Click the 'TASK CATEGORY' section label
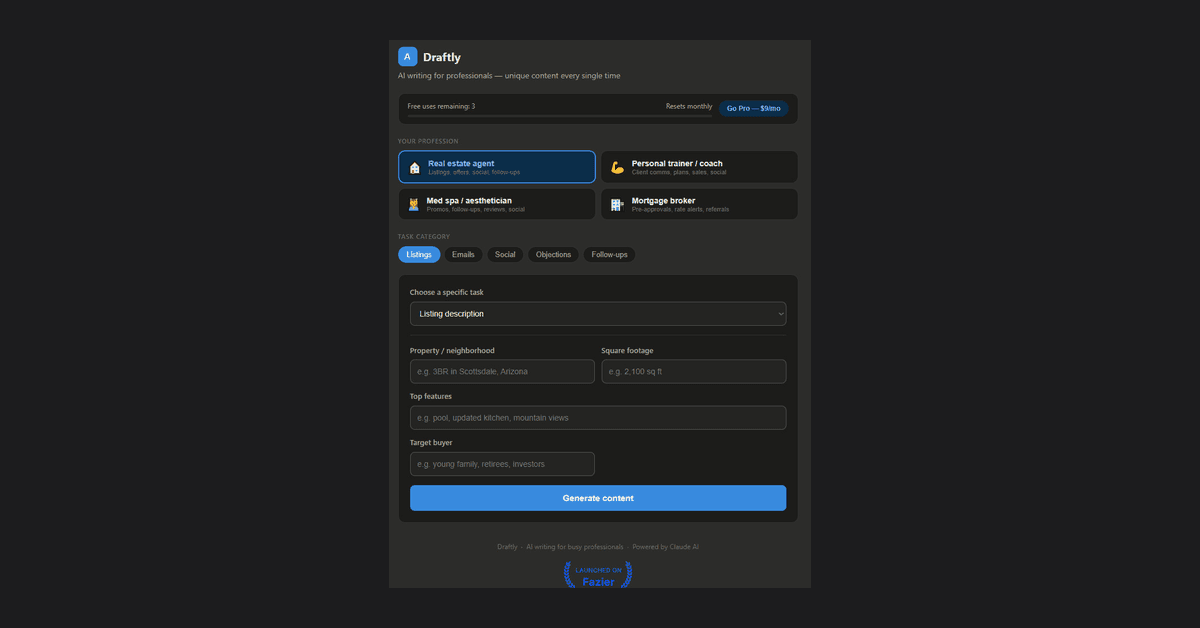 click(424, 237)
